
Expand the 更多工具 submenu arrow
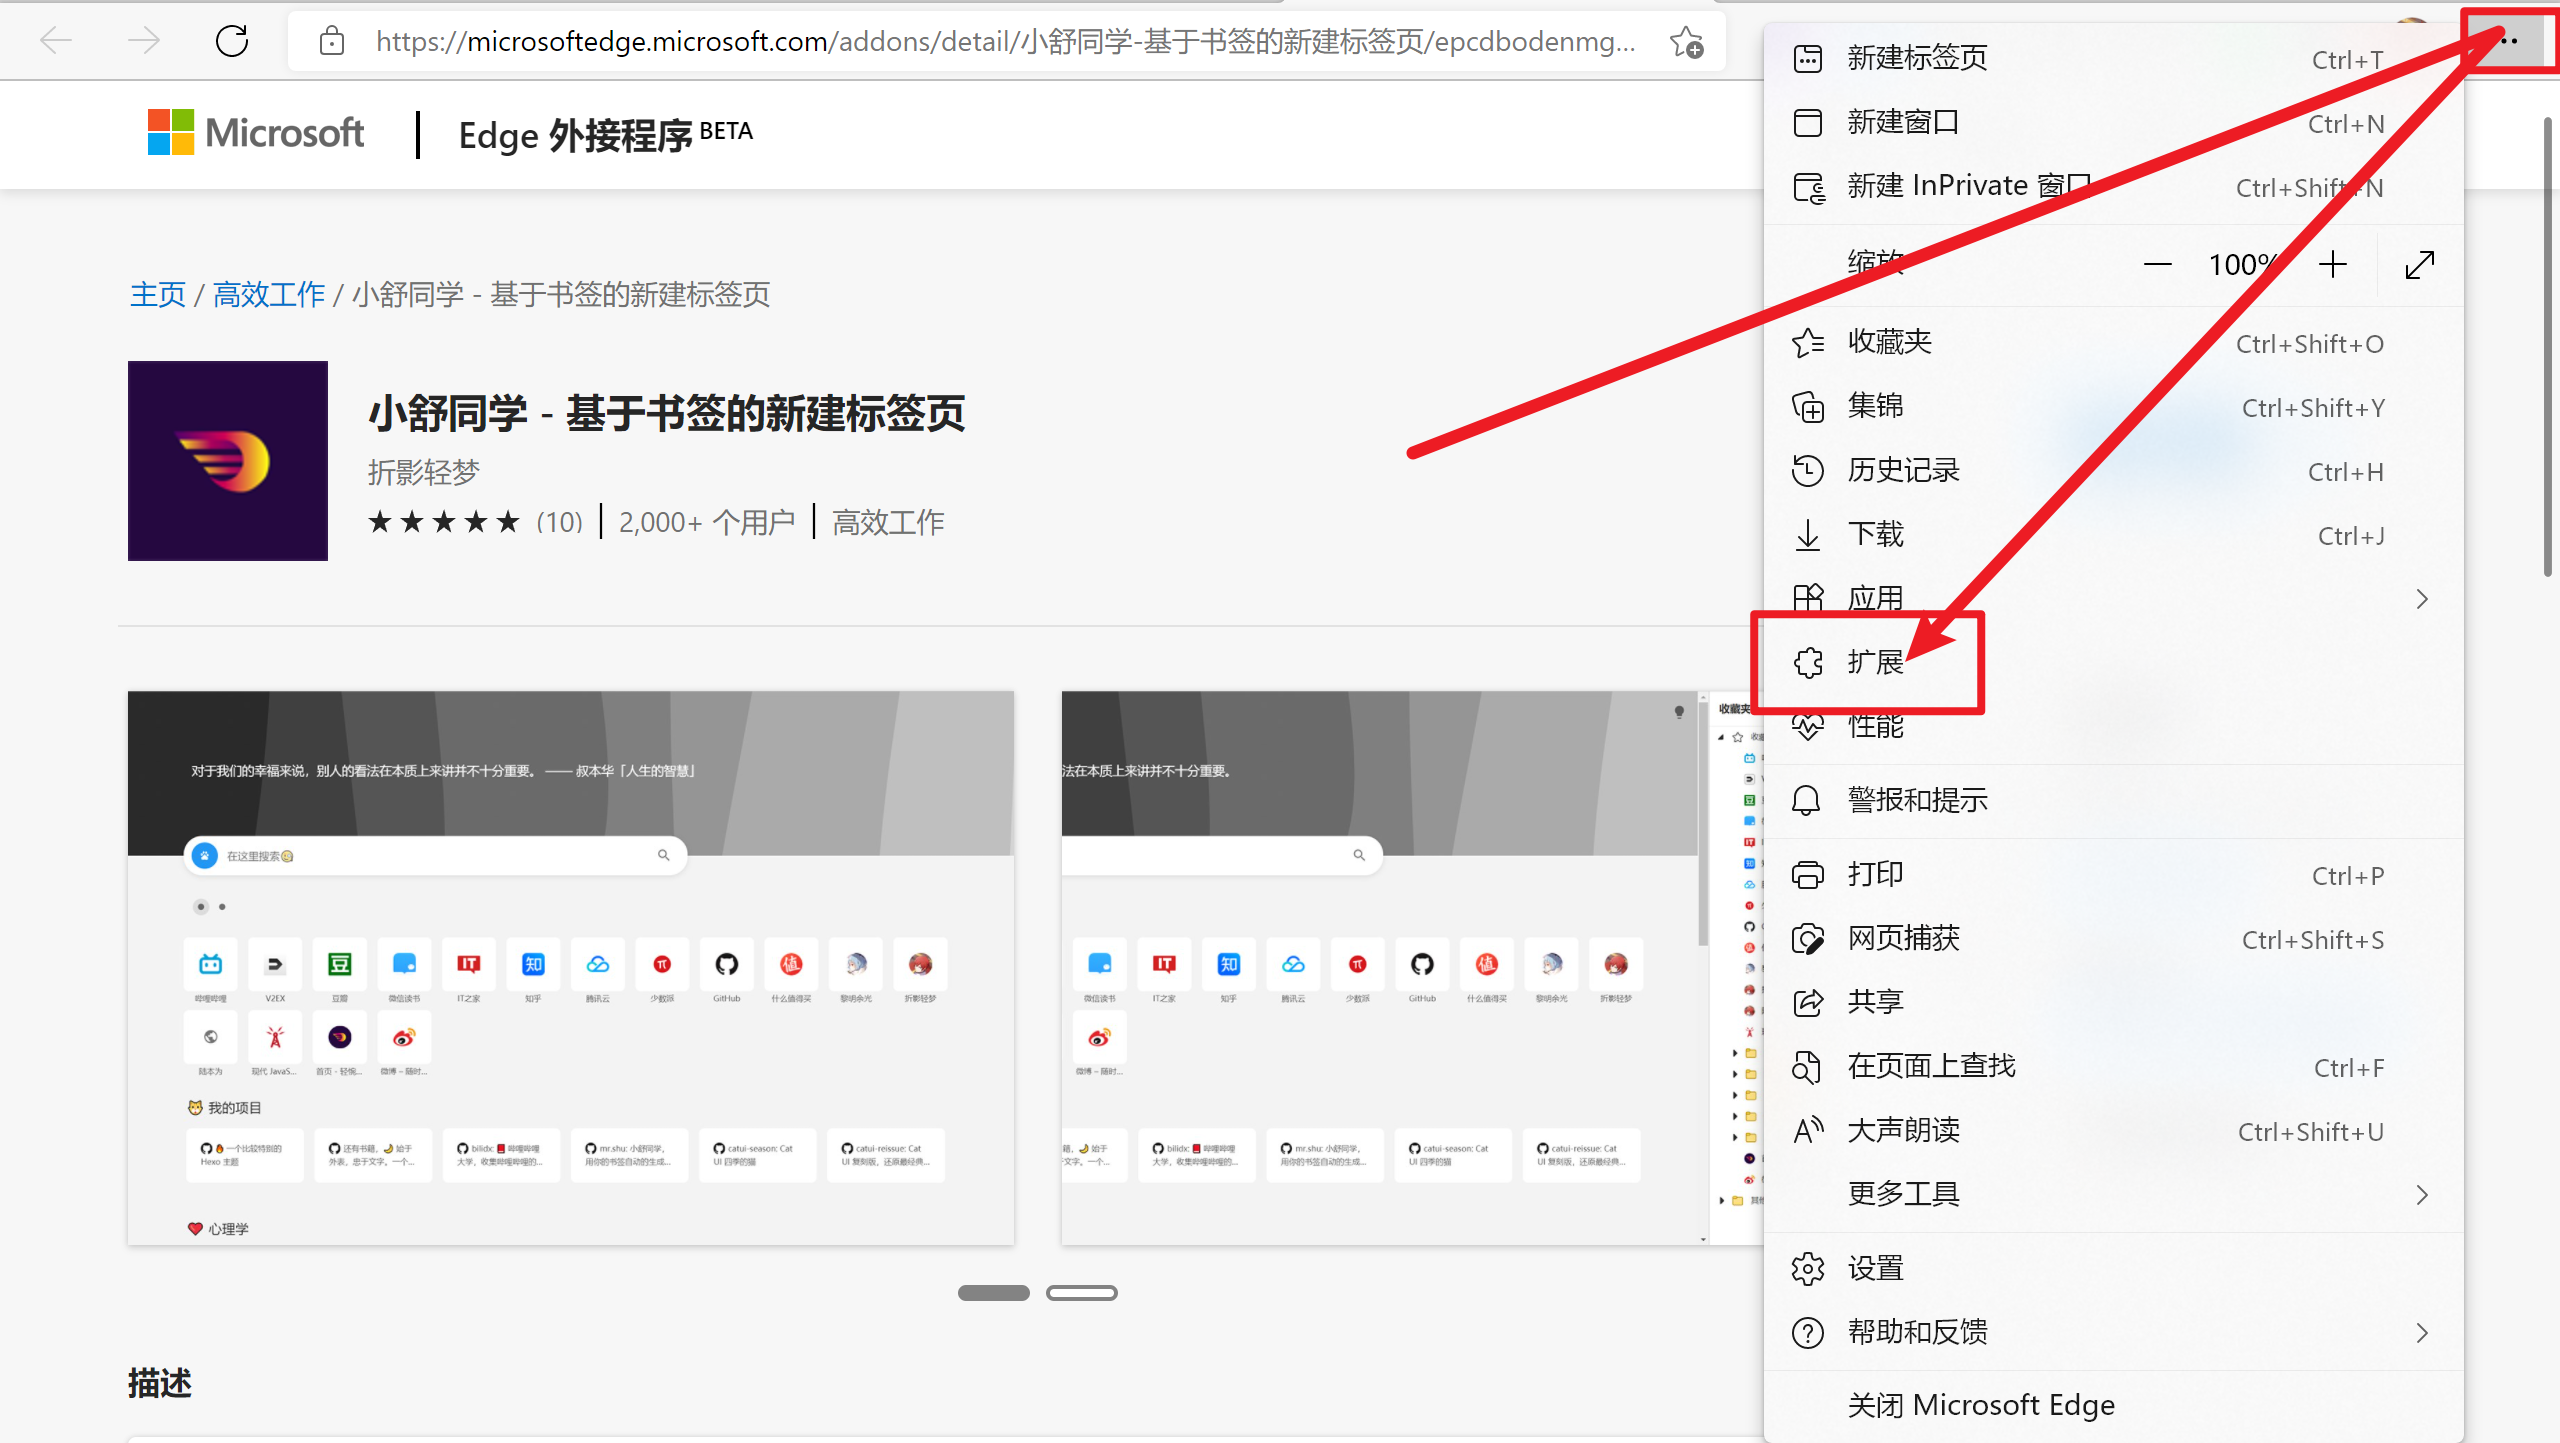point(2421,1195)
